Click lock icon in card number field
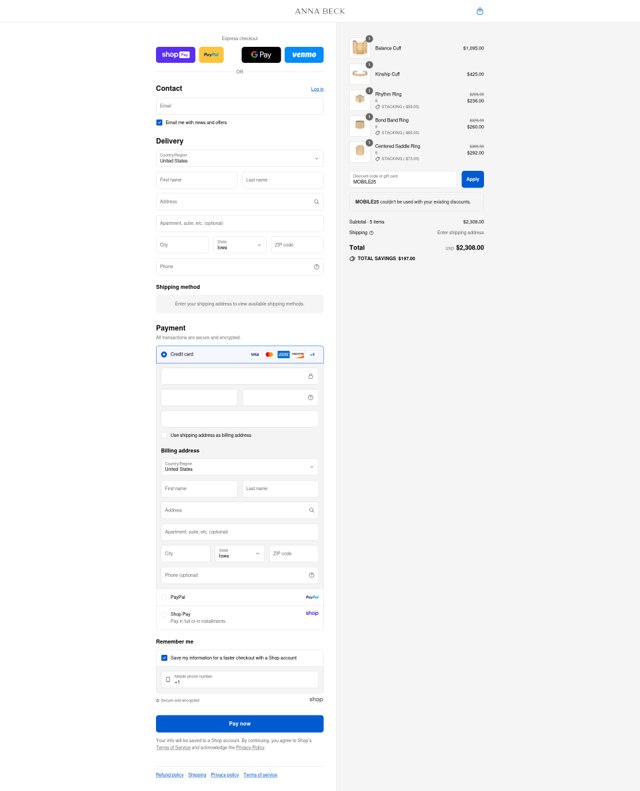640x791 pixels. tap(311, 376)
